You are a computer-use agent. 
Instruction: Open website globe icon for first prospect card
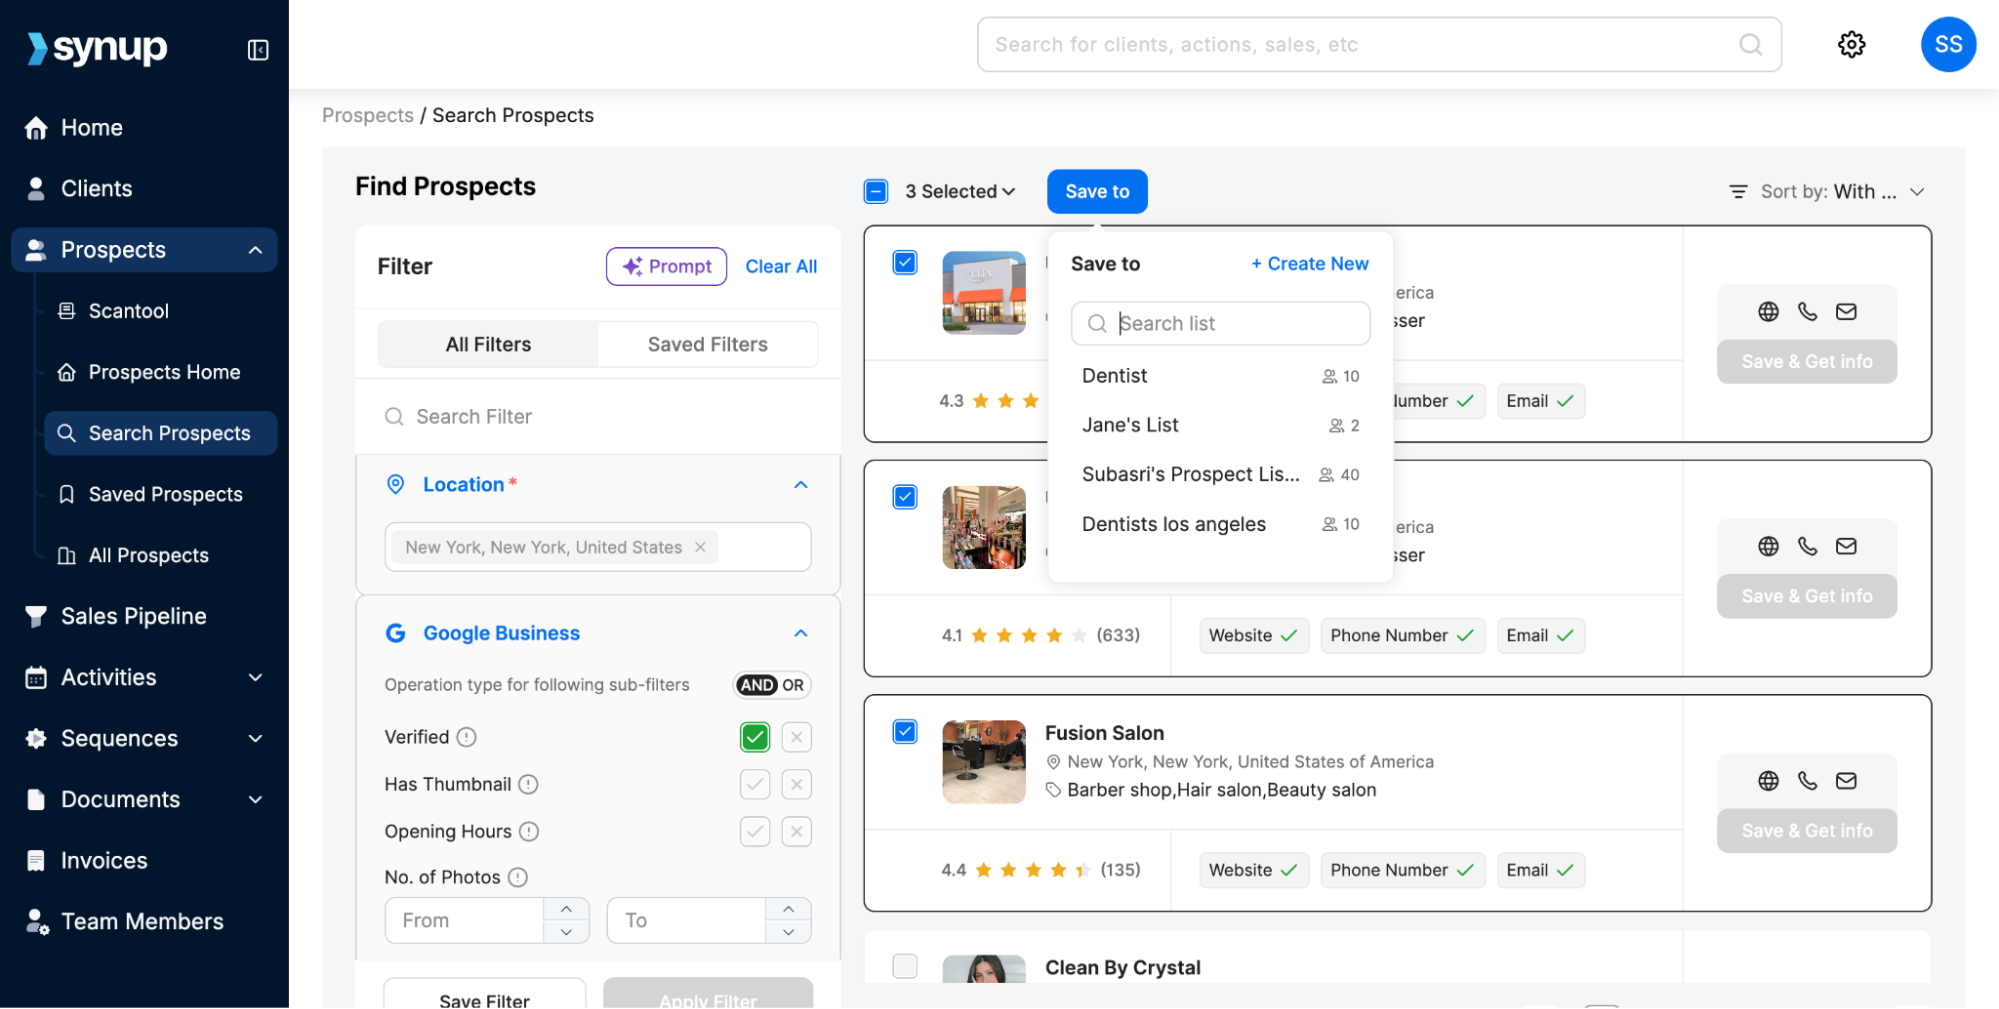(x=1768, y=312)
